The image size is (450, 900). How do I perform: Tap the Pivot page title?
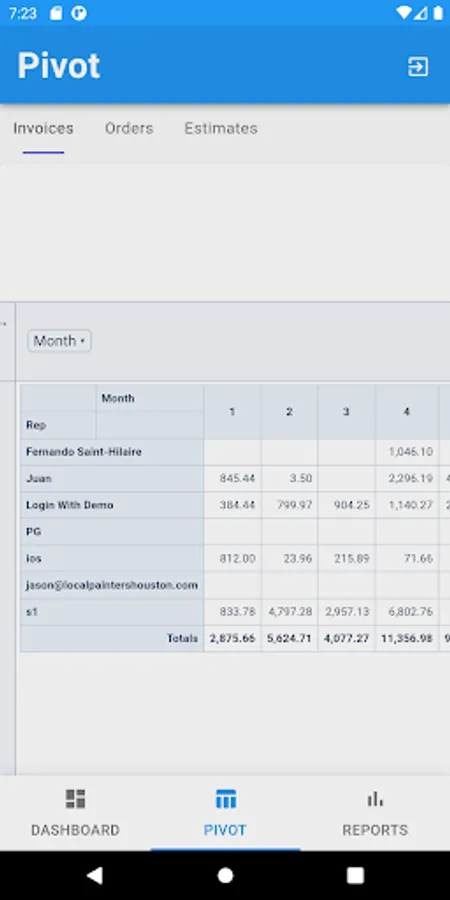59,66
